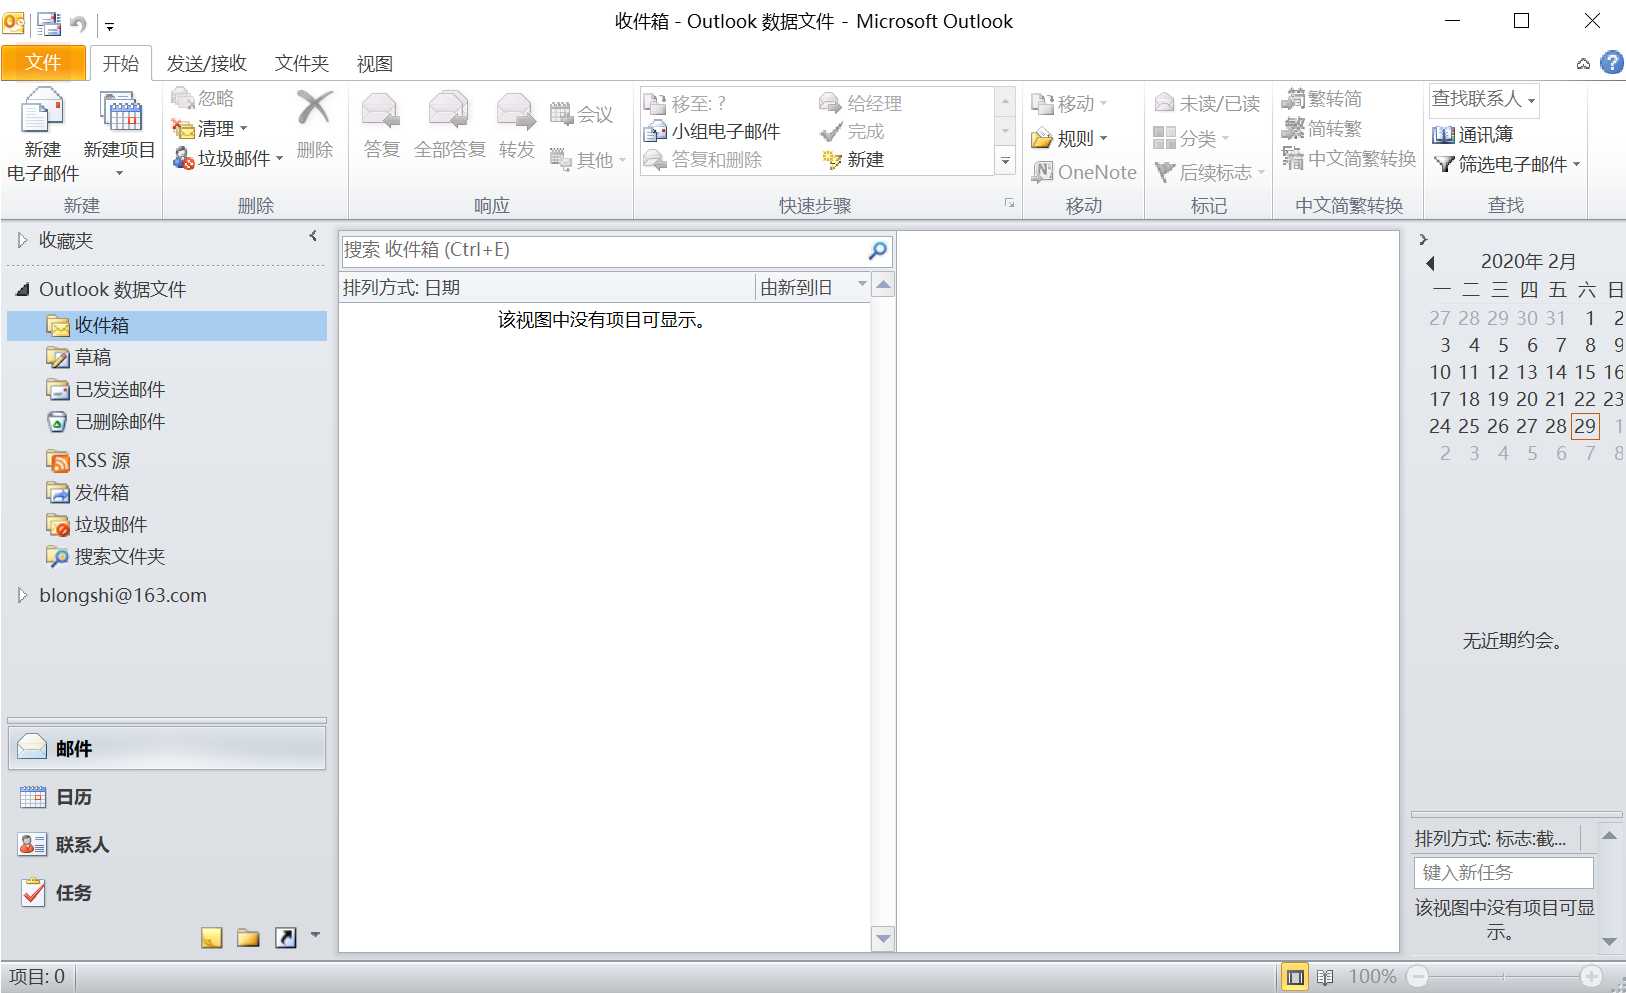The height and width of the screenshot is (993, 1626).
Task: Switch to the Mail (邮件) module
Action: pyautogui.click(x=167, y=748)
